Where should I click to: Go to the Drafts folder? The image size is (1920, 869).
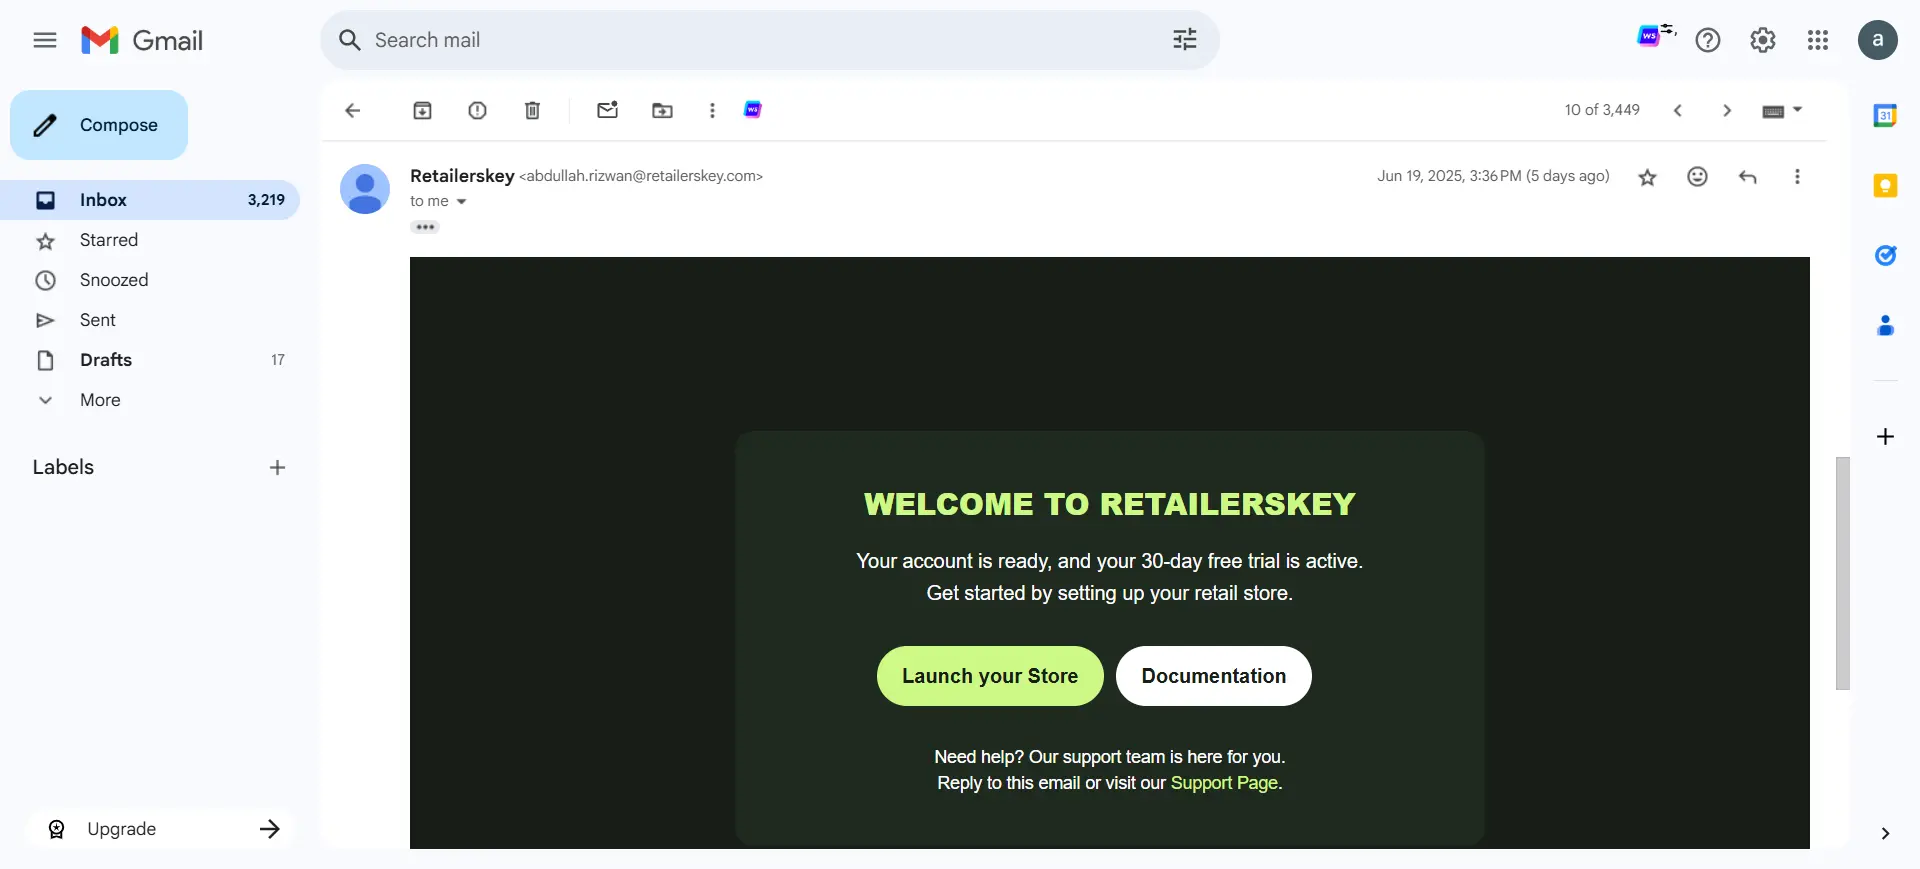106,360
